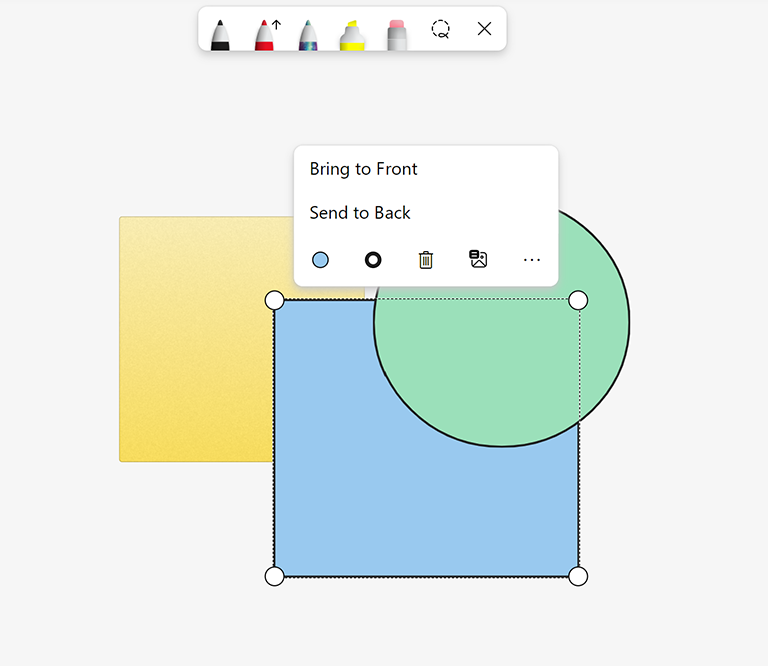Choose the rainbow pen tool
768x666 pixels.
click(x=308, y=33)
